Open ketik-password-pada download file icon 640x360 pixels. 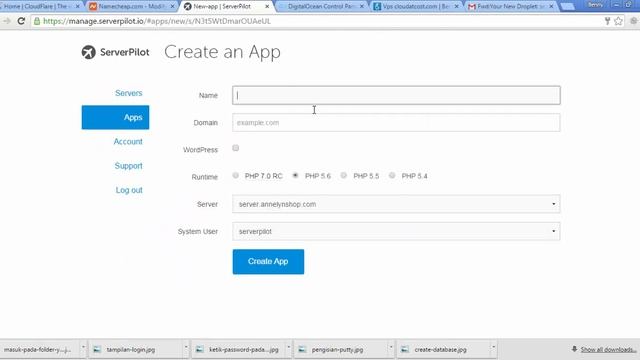(x=200, y=349)
